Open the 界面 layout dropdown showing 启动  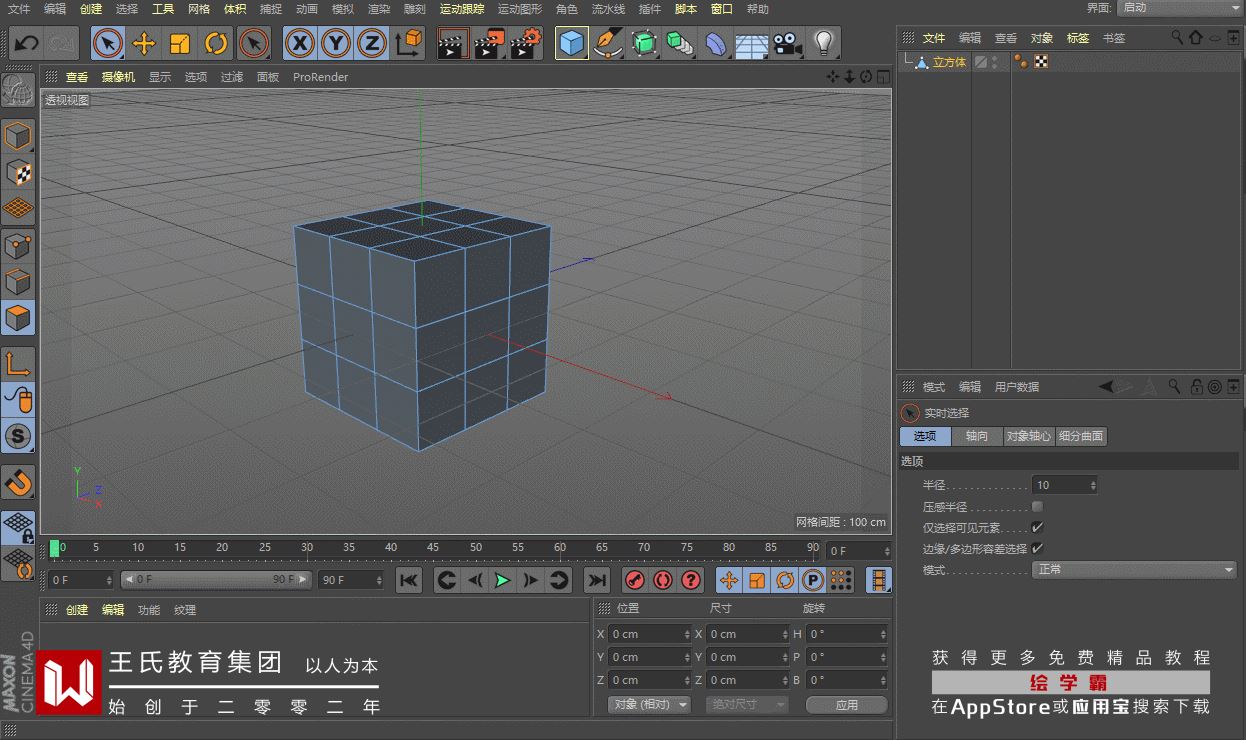(x=1178, y=8)
